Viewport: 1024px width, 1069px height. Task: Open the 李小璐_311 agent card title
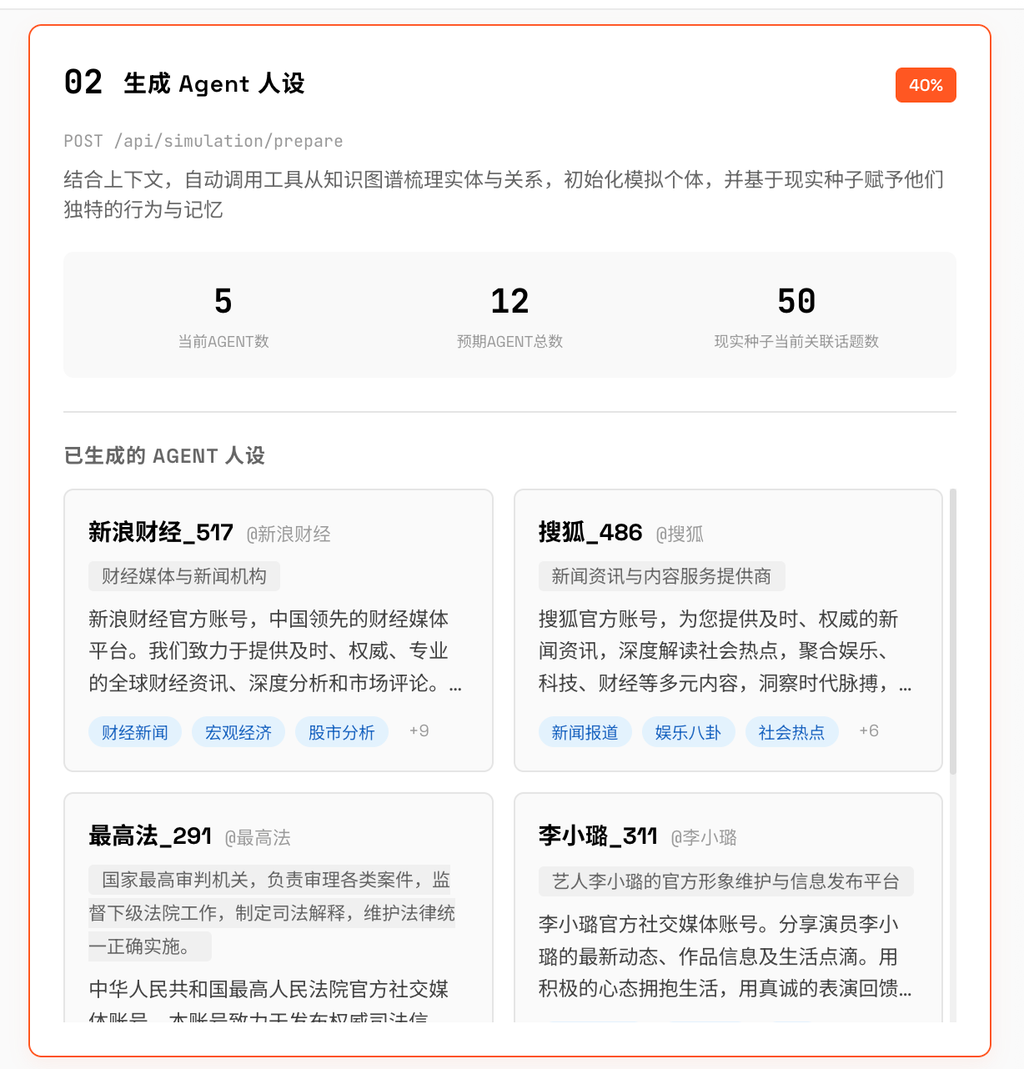click(x=598, y=836)
